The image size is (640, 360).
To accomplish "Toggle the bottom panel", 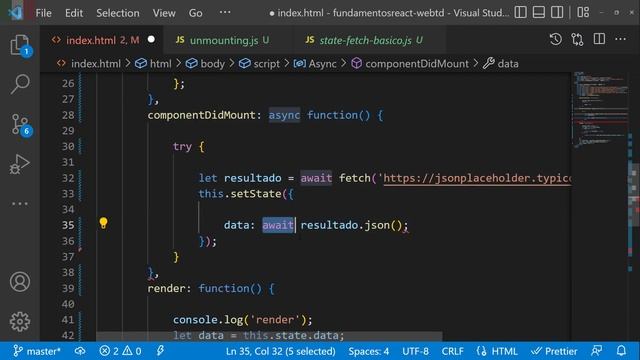I will (539, 13).
